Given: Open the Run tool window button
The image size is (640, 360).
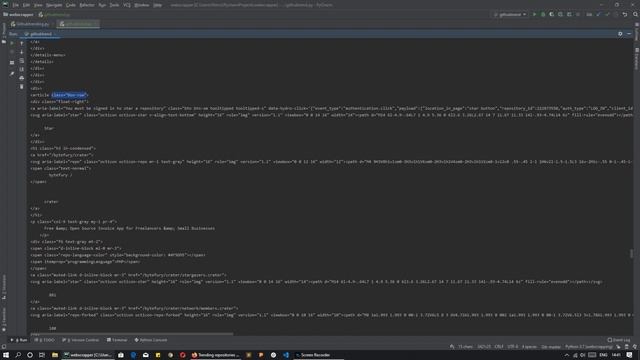Looking at the screenshot, I should (19, 340).
